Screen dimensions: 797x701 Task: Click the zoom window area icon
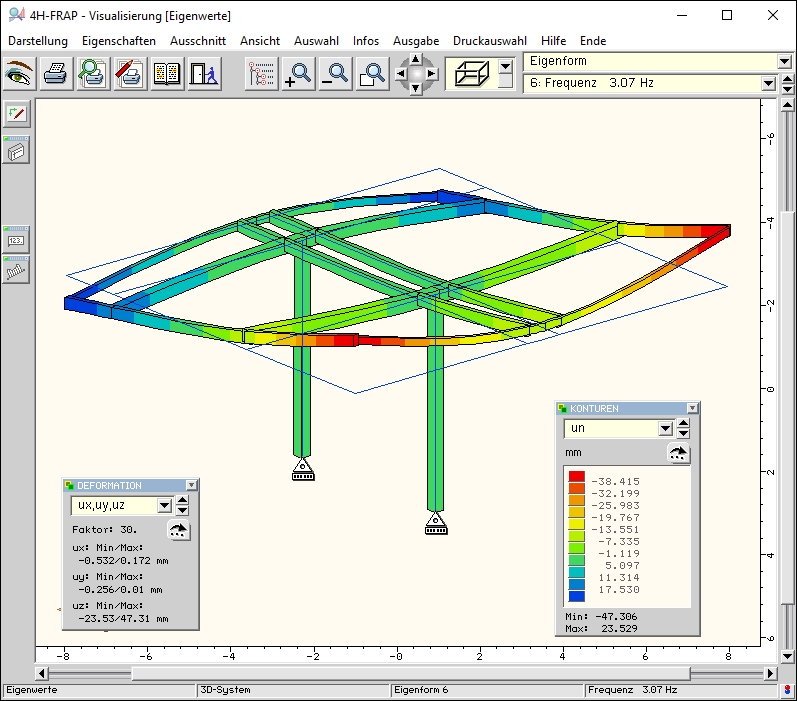pyautogui.click(x=372, y=73)
